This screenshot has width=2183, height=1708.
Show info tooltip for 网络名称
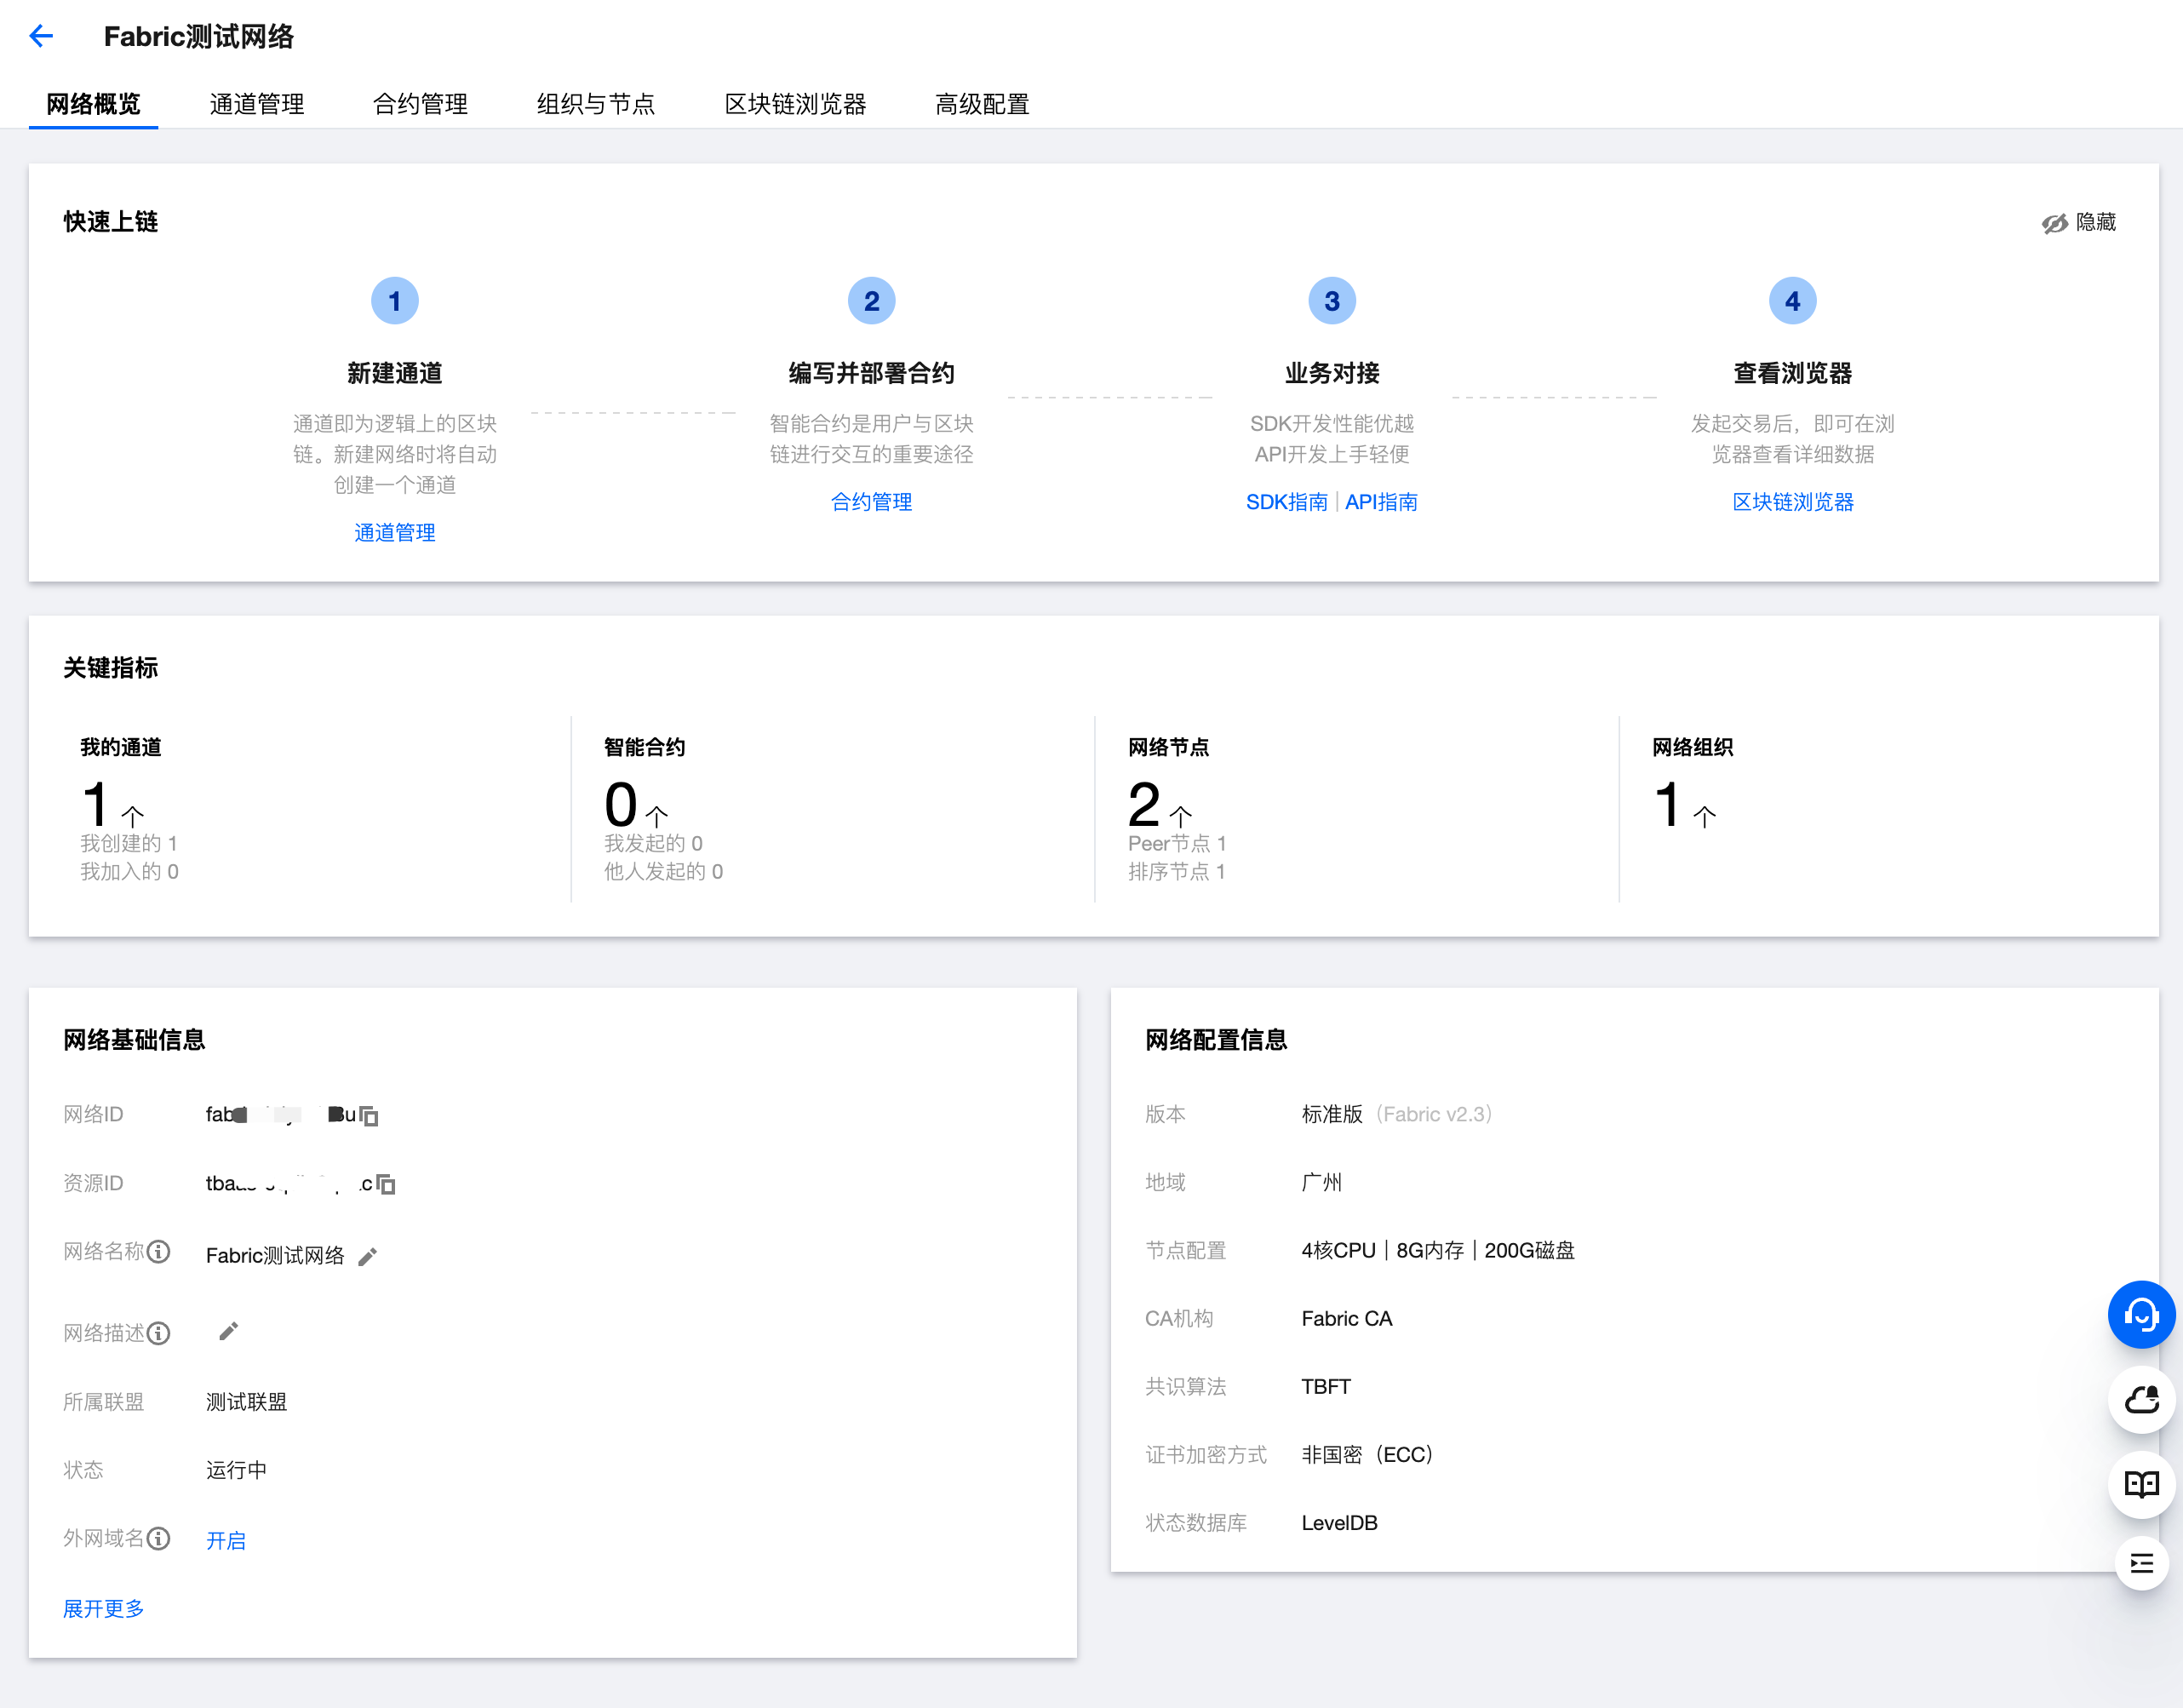coord(159,1252)
